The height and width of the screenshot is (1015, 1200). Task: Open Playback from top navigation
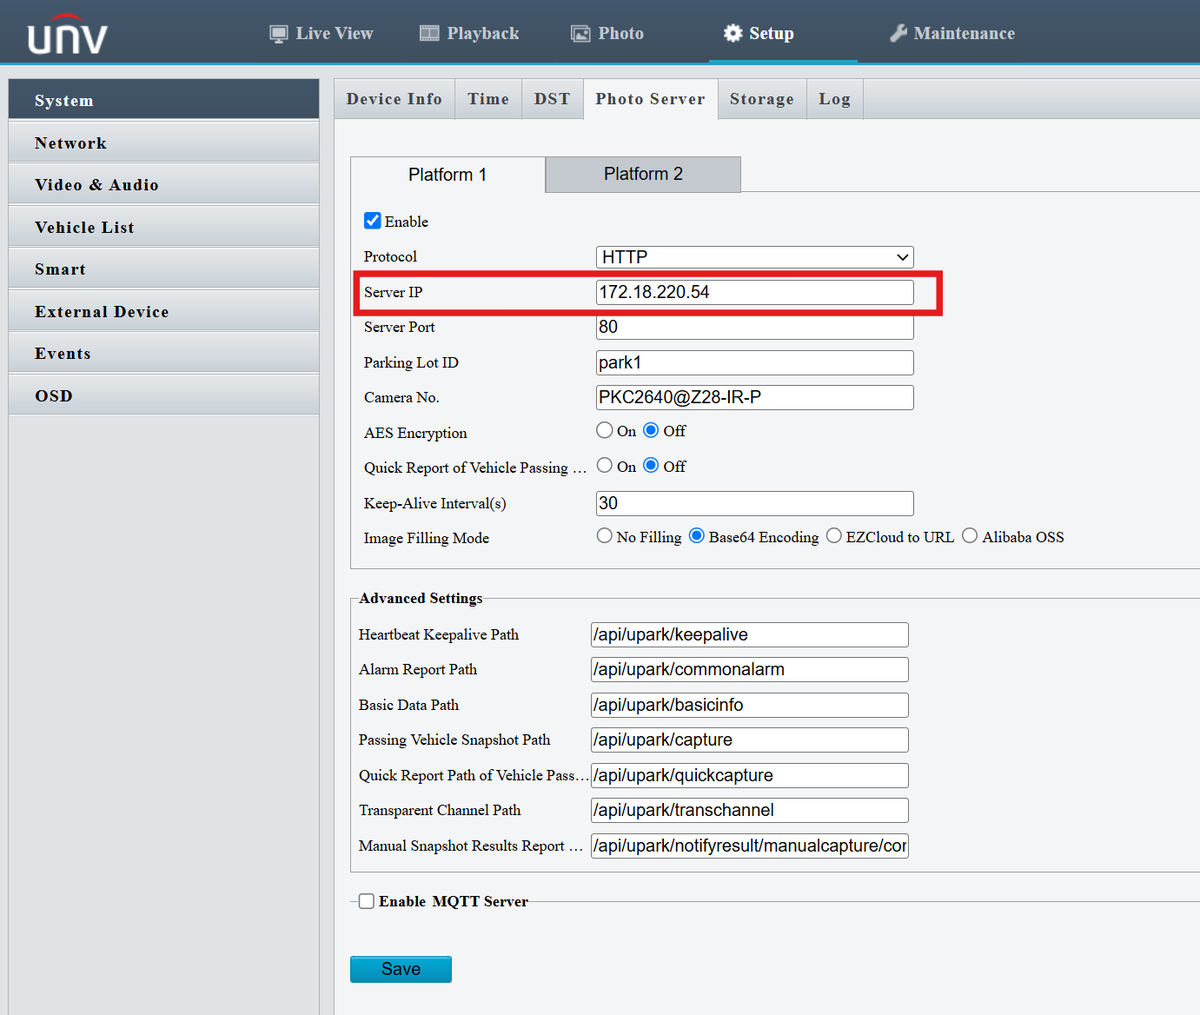click(x=469, y=33)
